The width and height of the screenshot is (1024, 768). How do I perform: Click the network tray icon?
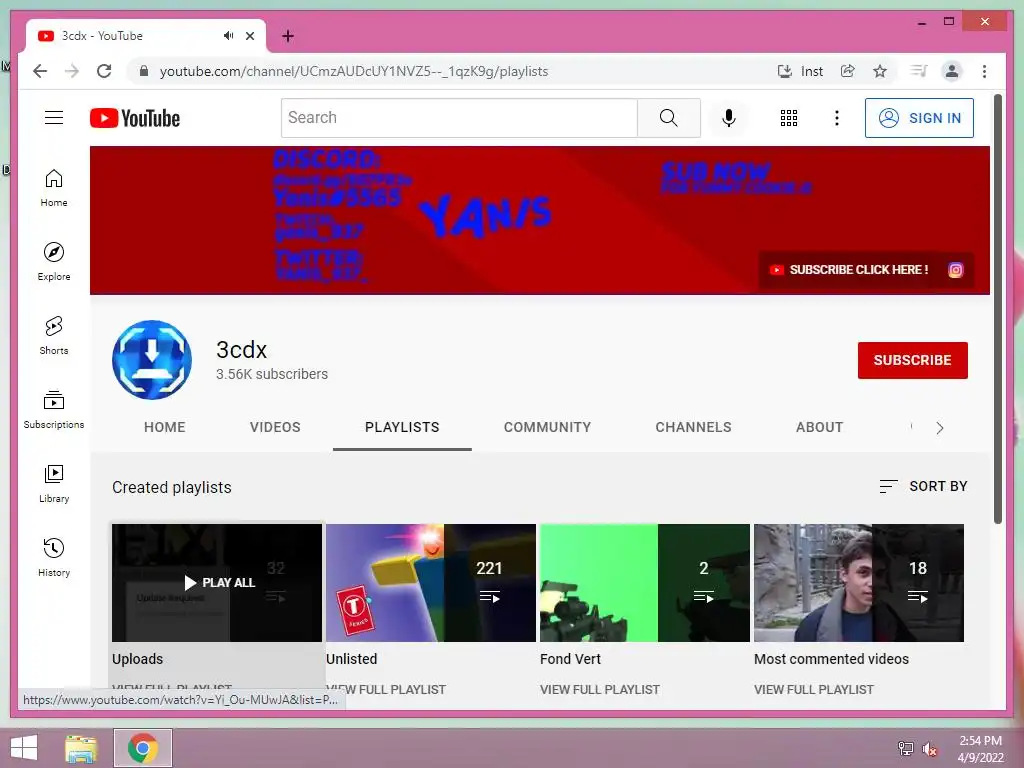tap(906, 748)
